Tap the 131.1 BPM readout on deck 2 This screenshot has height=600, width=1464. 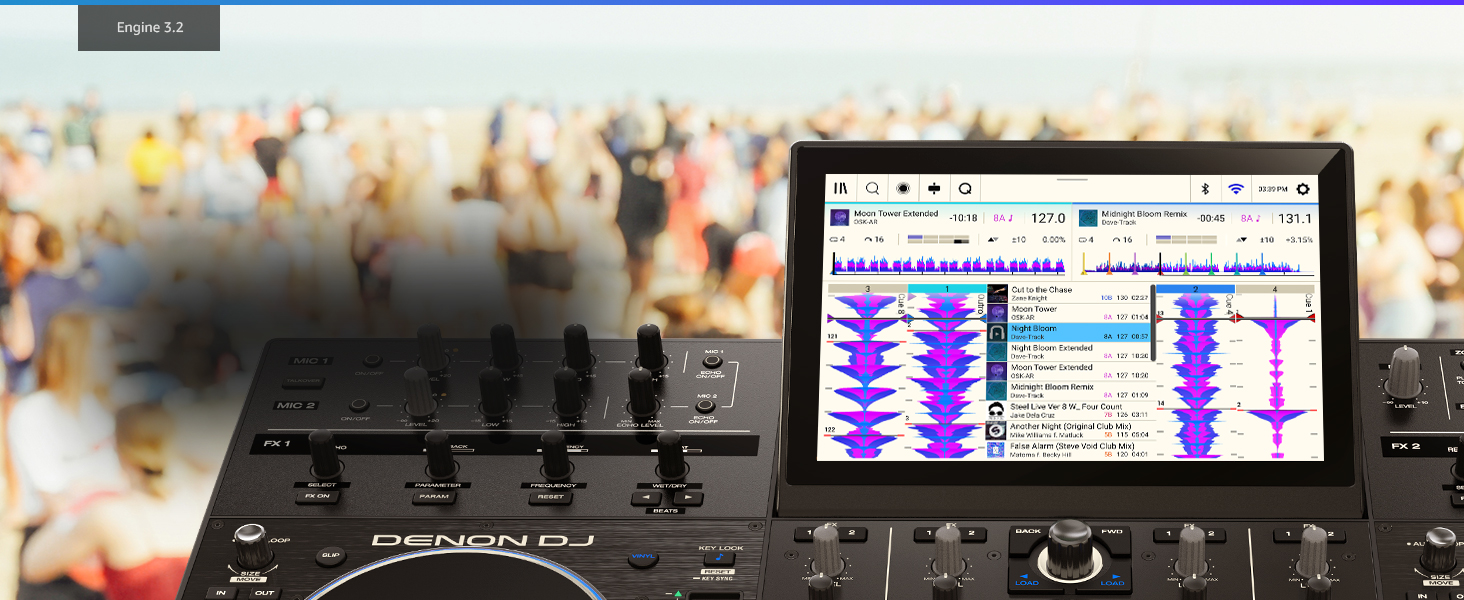1294,218
